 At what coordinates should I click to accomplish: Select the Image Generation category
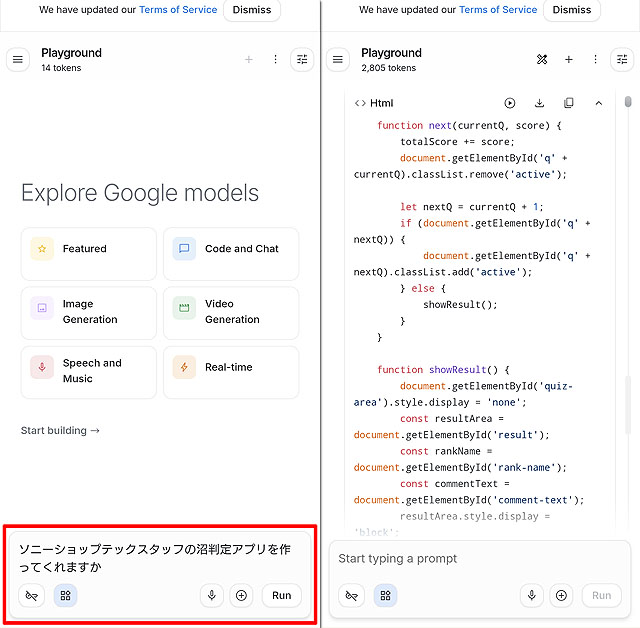[x=88, y=312]
